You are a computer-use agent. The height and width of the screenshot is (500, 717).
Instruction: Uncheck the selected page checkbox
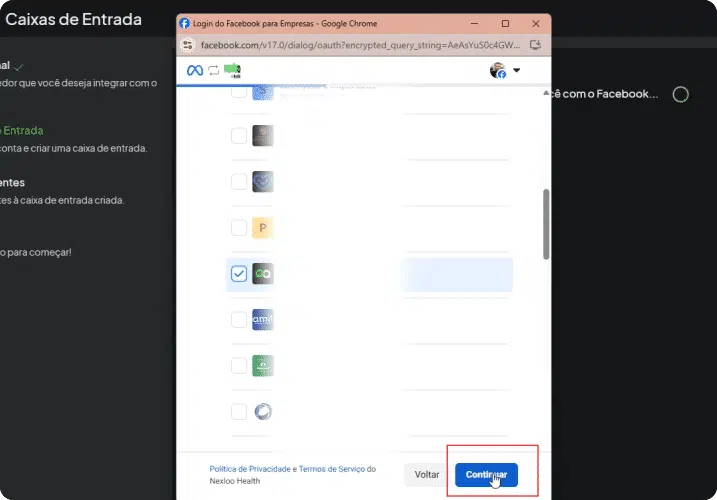239,274
